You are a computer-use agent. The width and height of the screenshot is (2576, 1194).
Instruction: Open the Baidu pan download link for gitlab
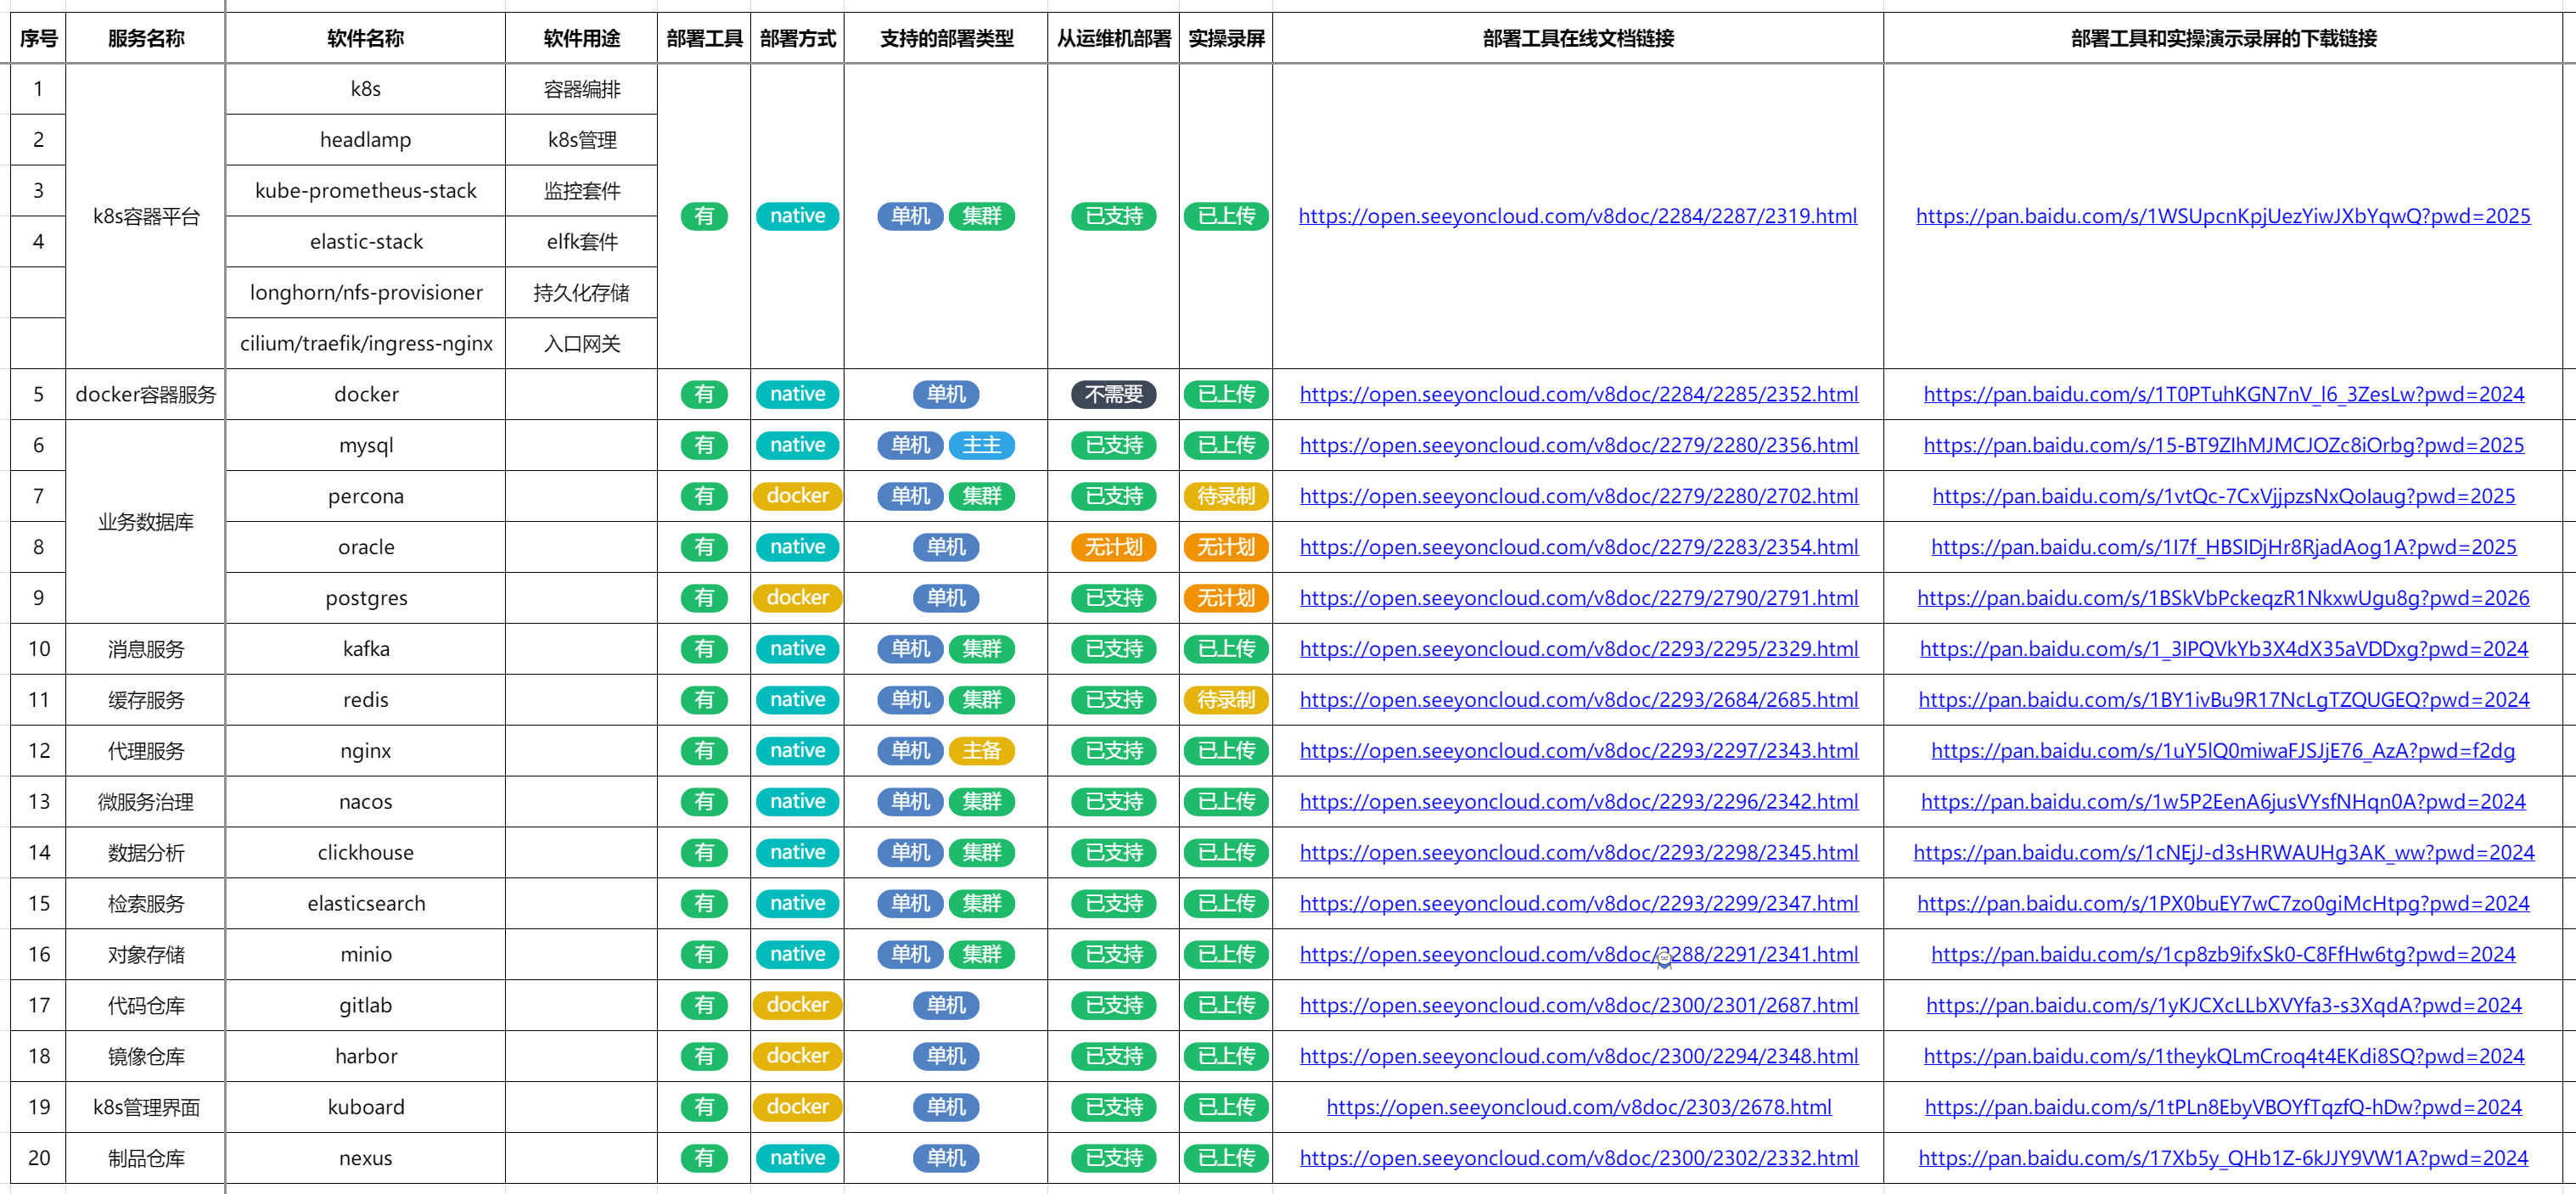point(2223,1006)
